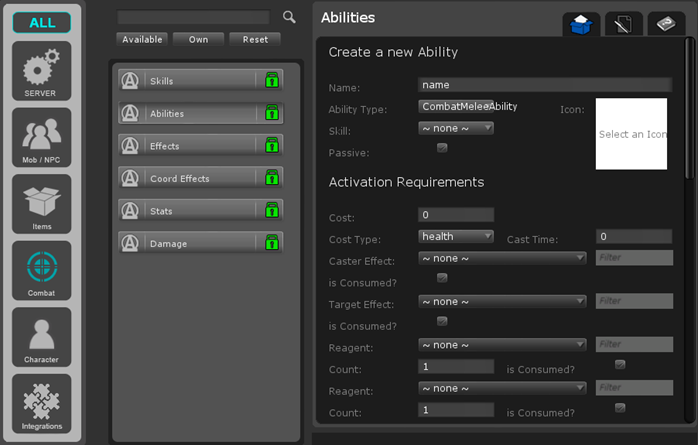Toggle Target Effect is Consumed checkbox
Image resolution: width=698 pixels, height=445 pixels.
point(442,322)
